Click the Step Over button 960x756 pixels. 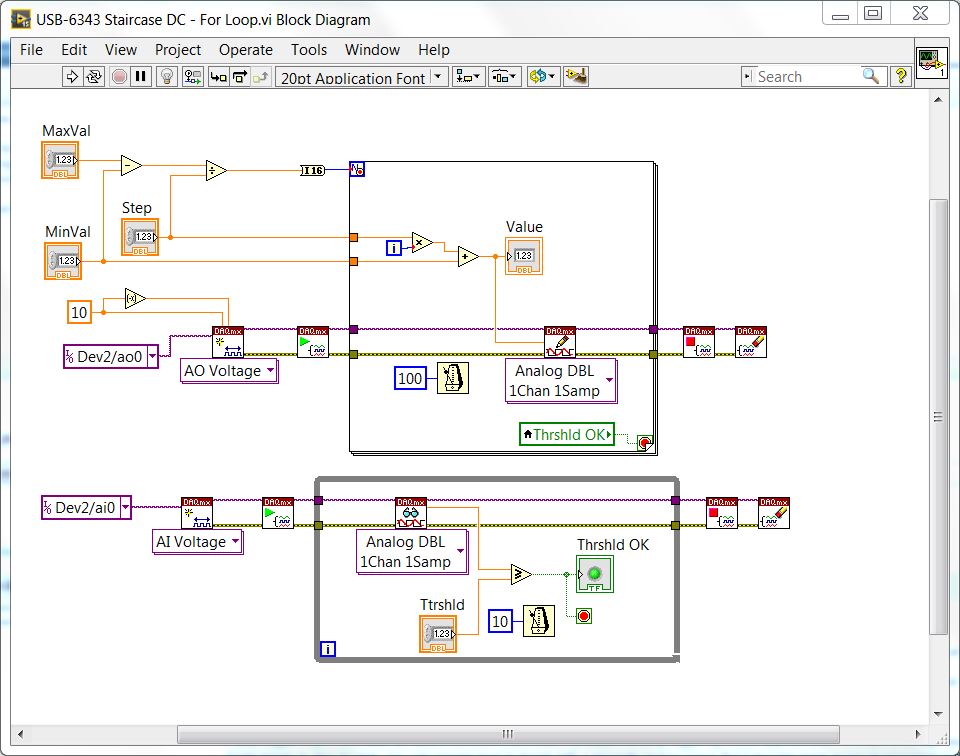point(239,77)
